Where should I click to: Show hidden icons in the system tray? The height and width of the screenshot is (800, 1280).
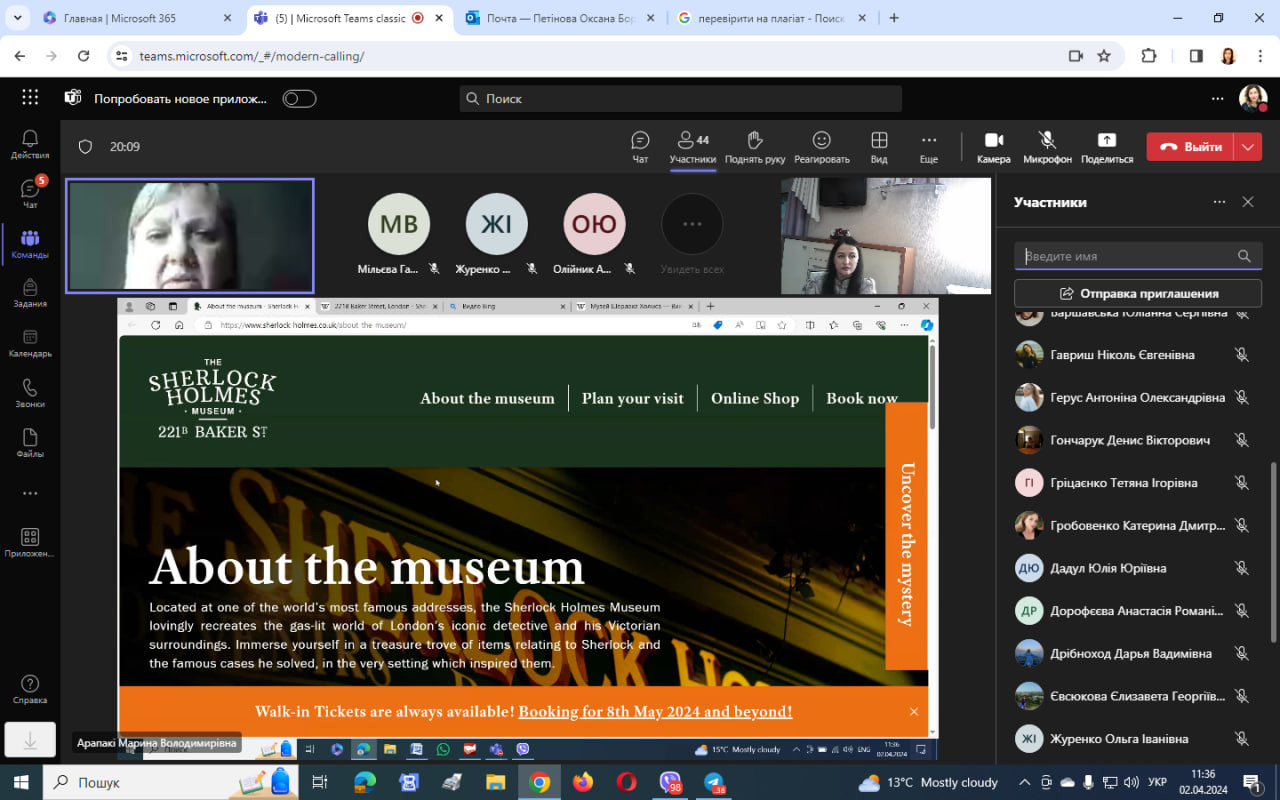click(1024, 782)
